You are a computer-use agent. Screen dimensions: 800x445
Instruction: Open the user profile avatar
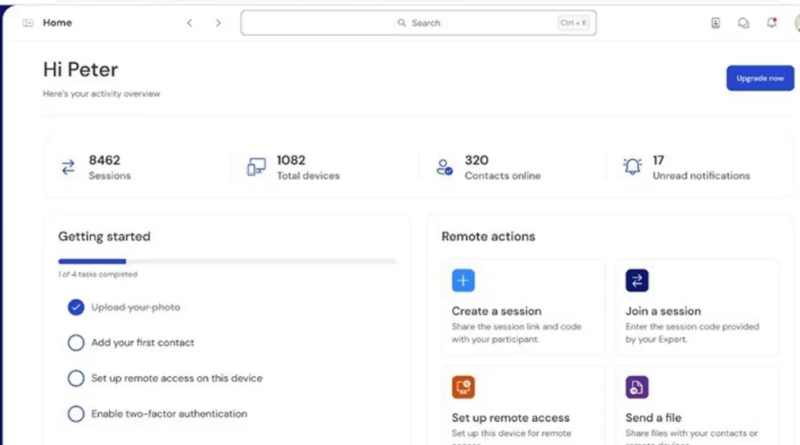coord(796,23)
